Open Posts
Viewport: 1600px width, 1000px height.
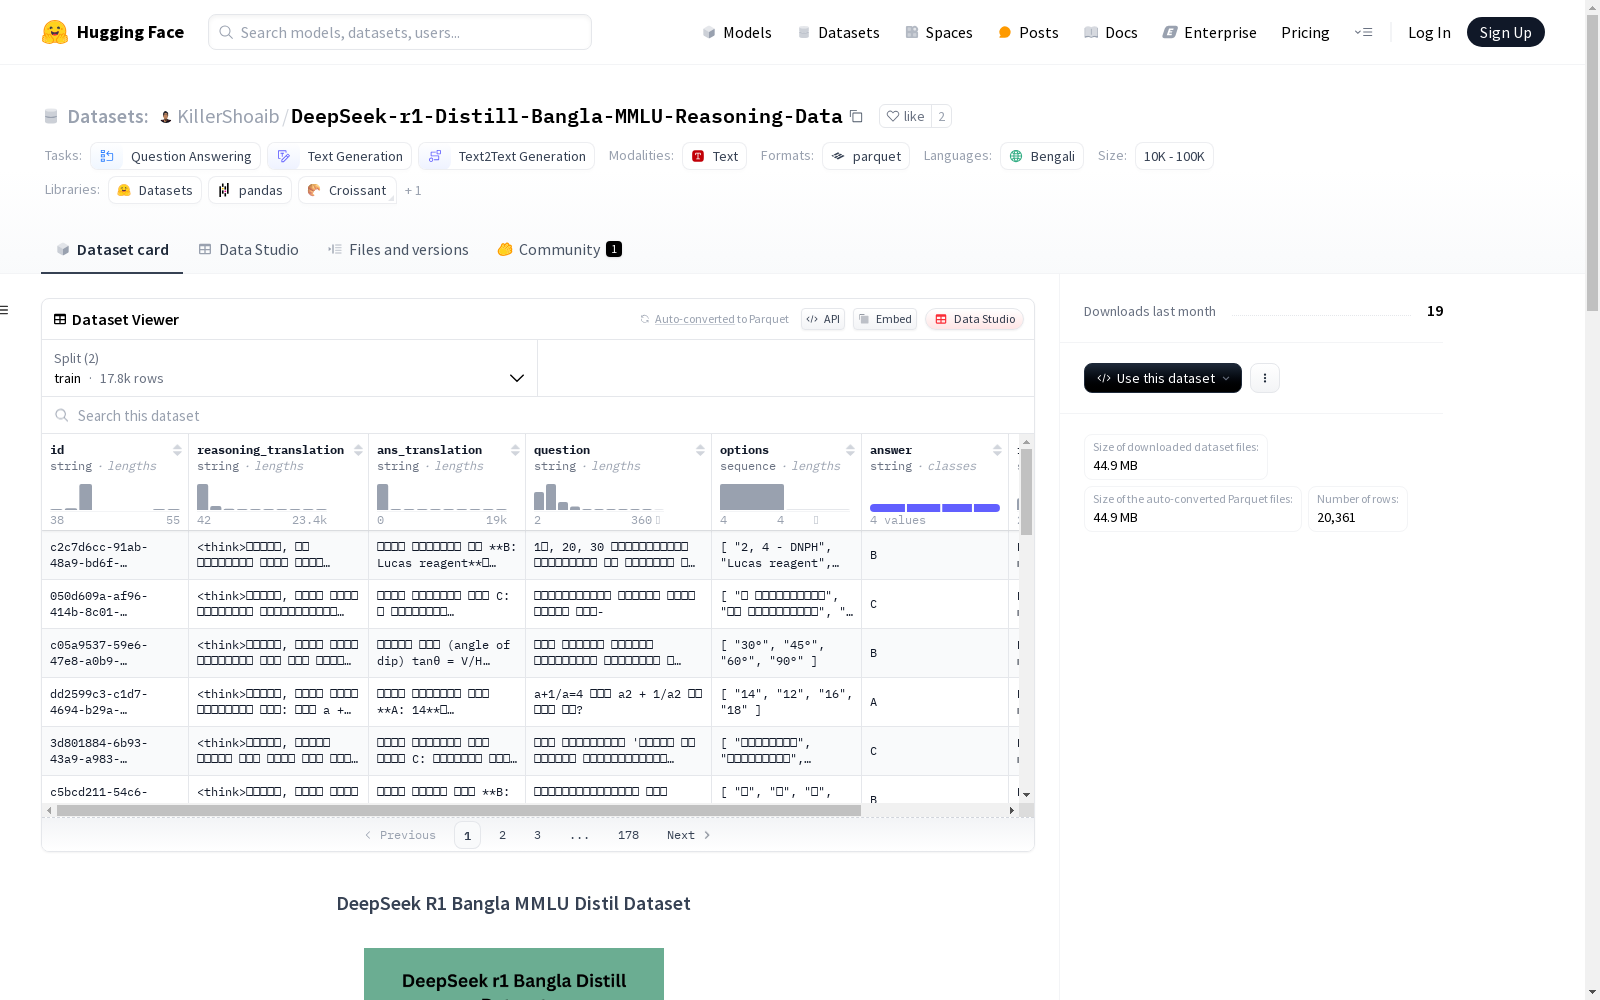click(1028, 32)
